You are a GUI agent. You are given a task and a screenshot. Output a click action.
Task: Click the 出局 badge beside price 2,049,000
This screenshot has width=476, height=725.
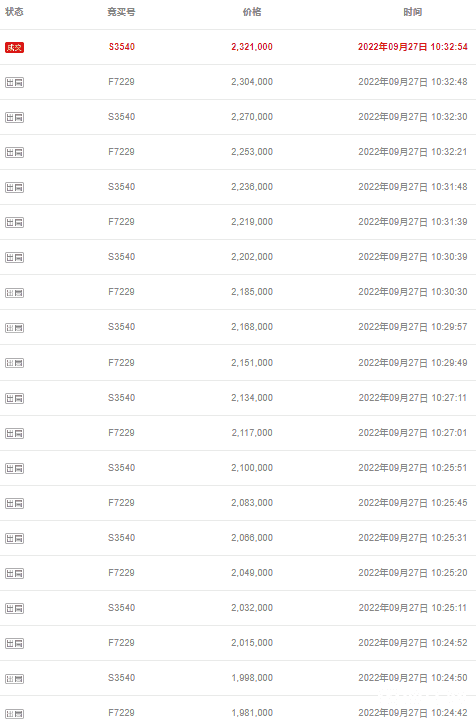[14, 573]
